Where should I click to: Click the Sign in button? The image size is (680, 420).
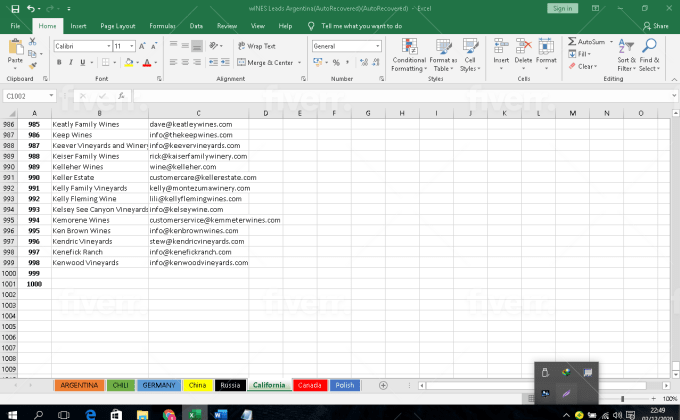tap(561, 8)
